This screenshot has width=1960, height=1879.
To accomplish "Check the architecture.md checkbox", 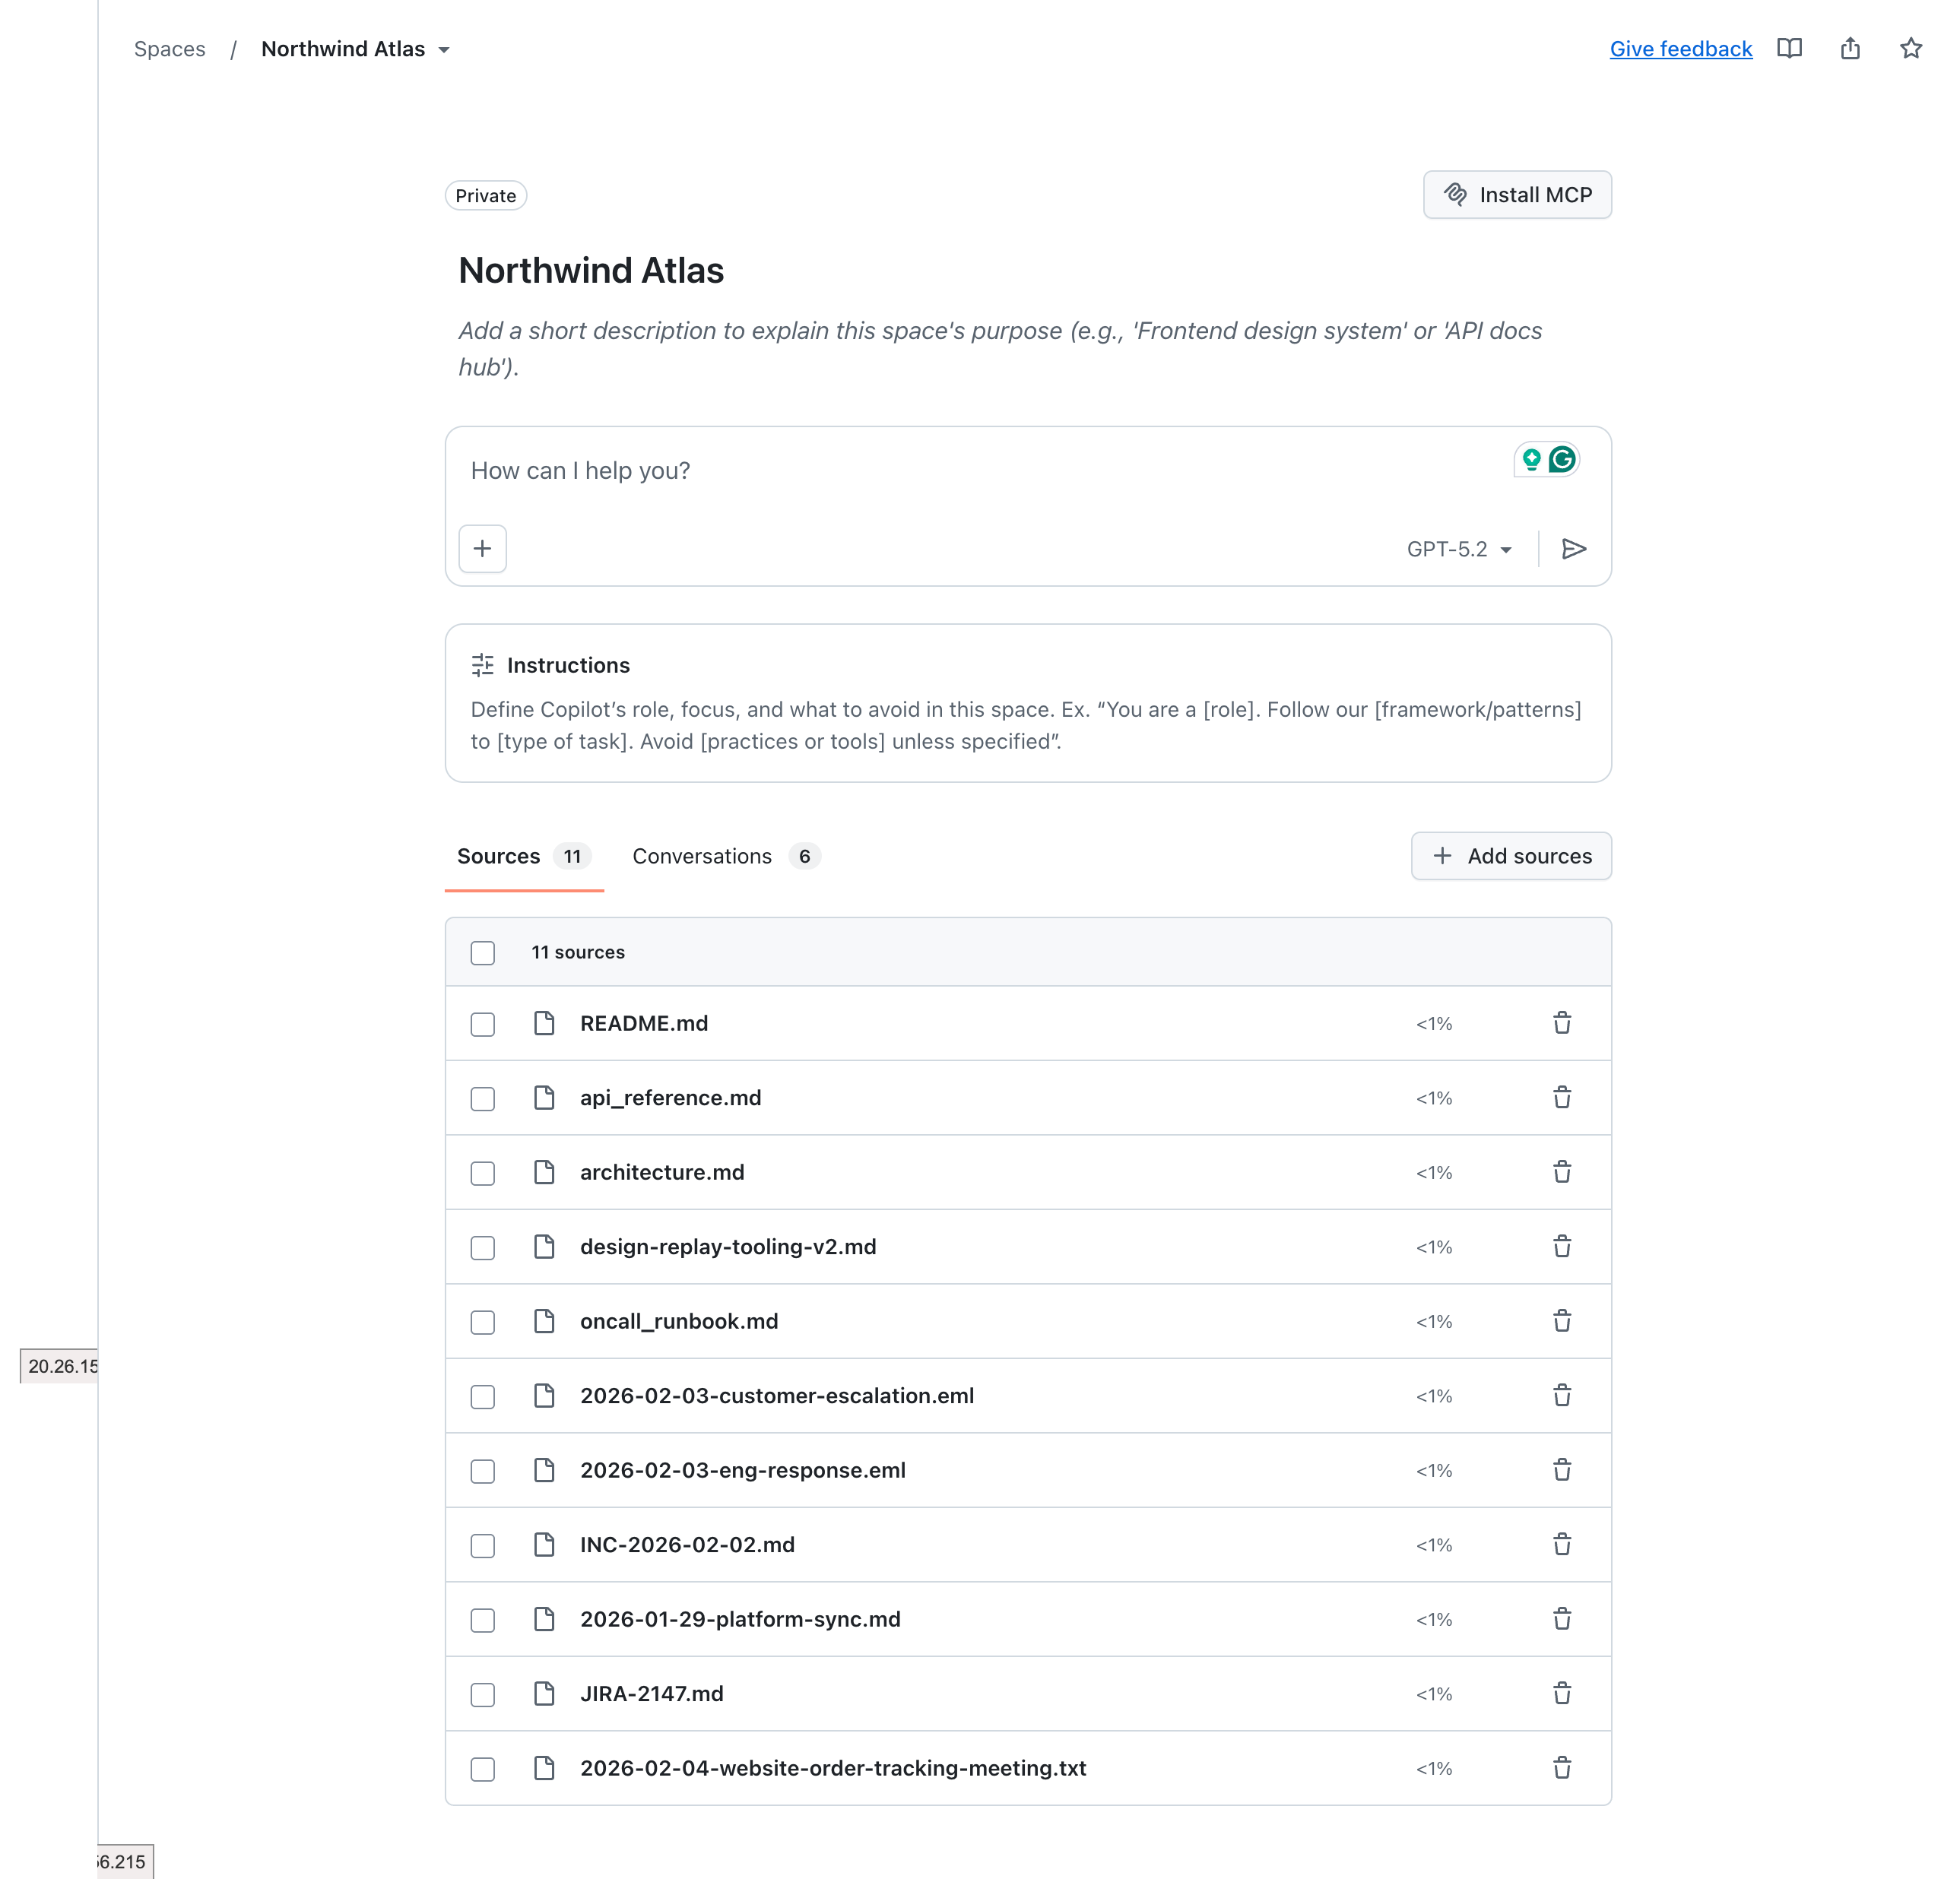I will pyautogui.click(x=482, y=1172).
